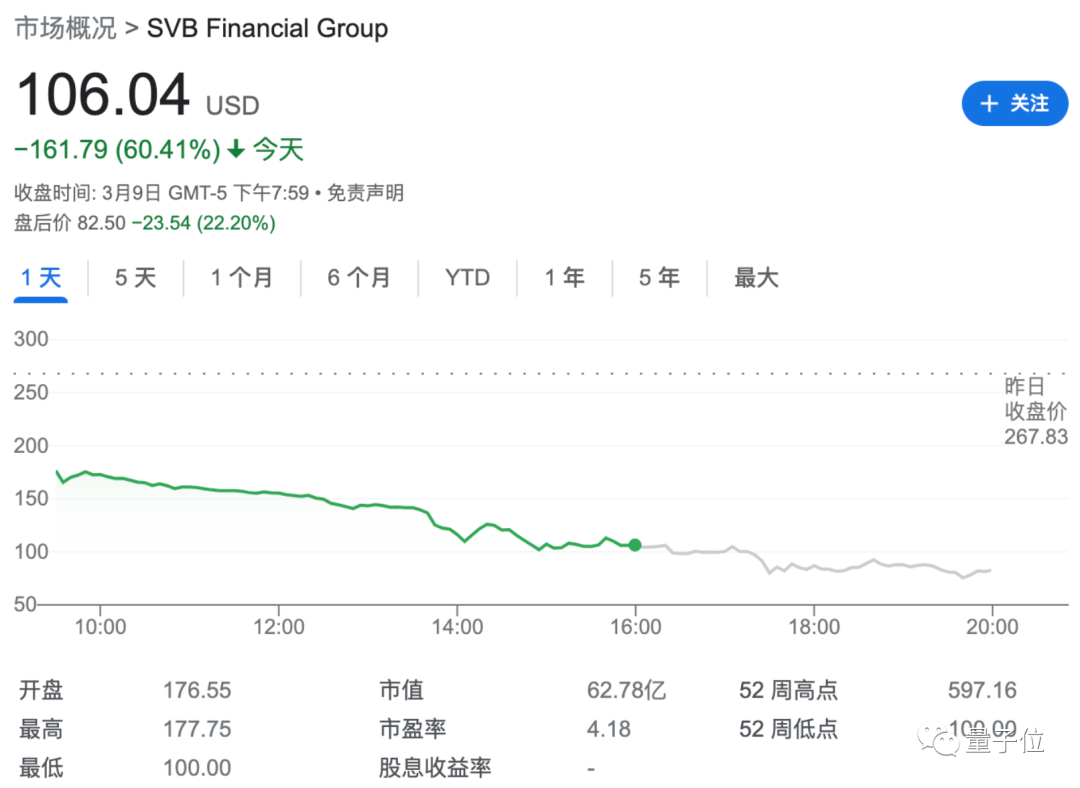This screenshot has width=1080, height=788.
Task: Click the 52 周高点 value 597.16
Action: click(981, 690)
